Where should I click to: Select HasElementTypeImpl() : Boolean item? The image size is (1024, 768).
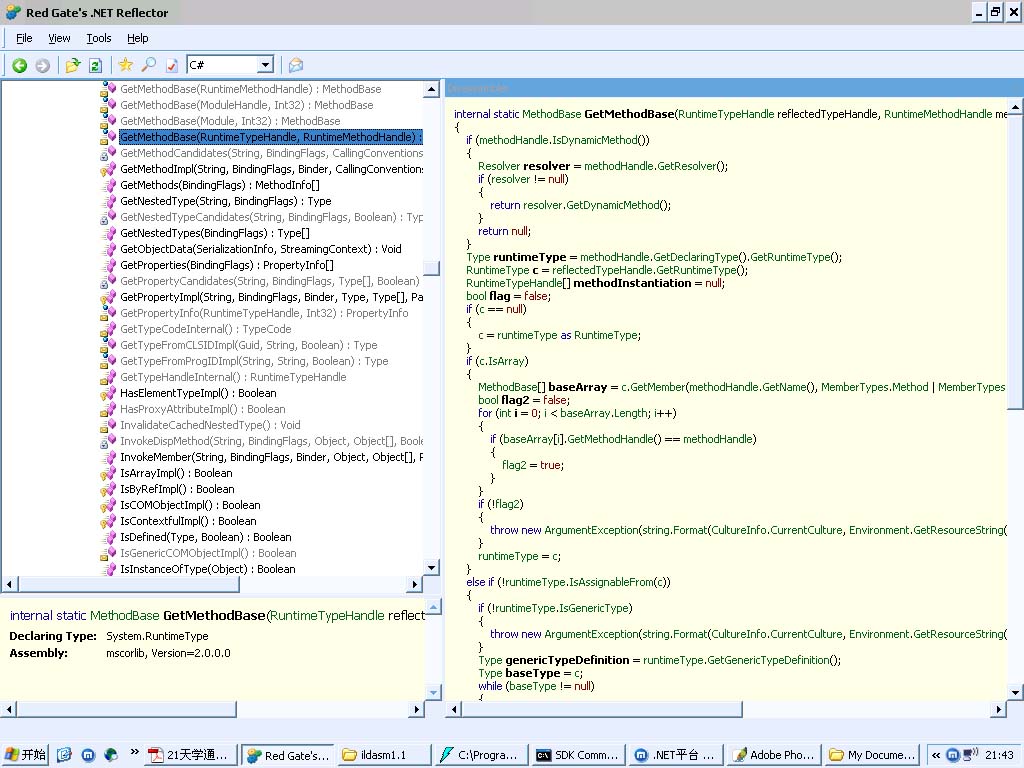click(198, 393)
